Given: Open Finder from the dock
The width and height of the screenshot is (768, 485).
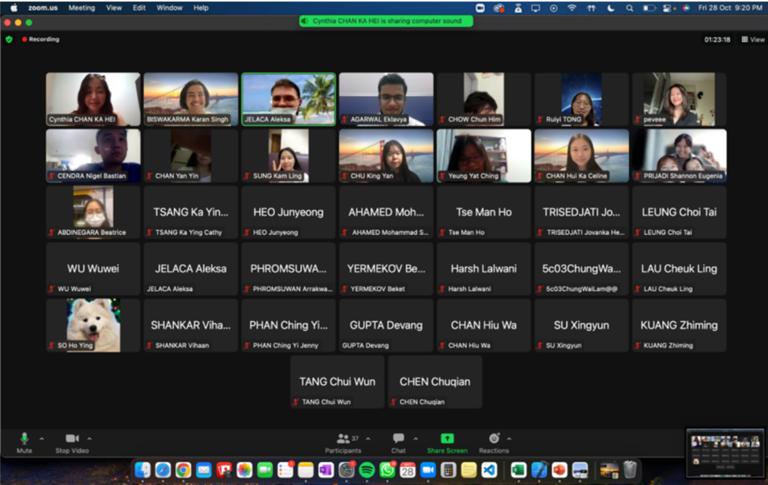Looking at the screenshot, I should 143,470.
